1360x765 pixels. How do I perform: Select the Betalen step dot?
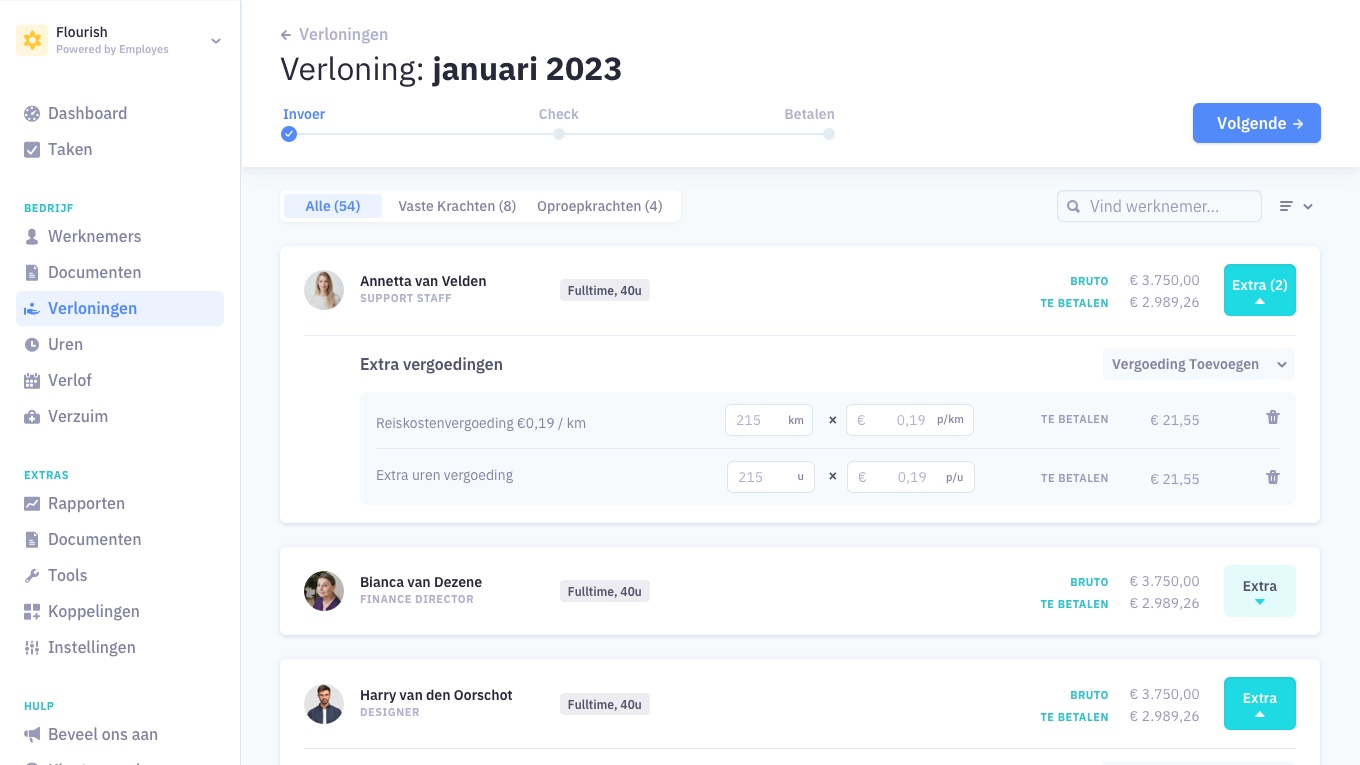[x=829, y=134]
